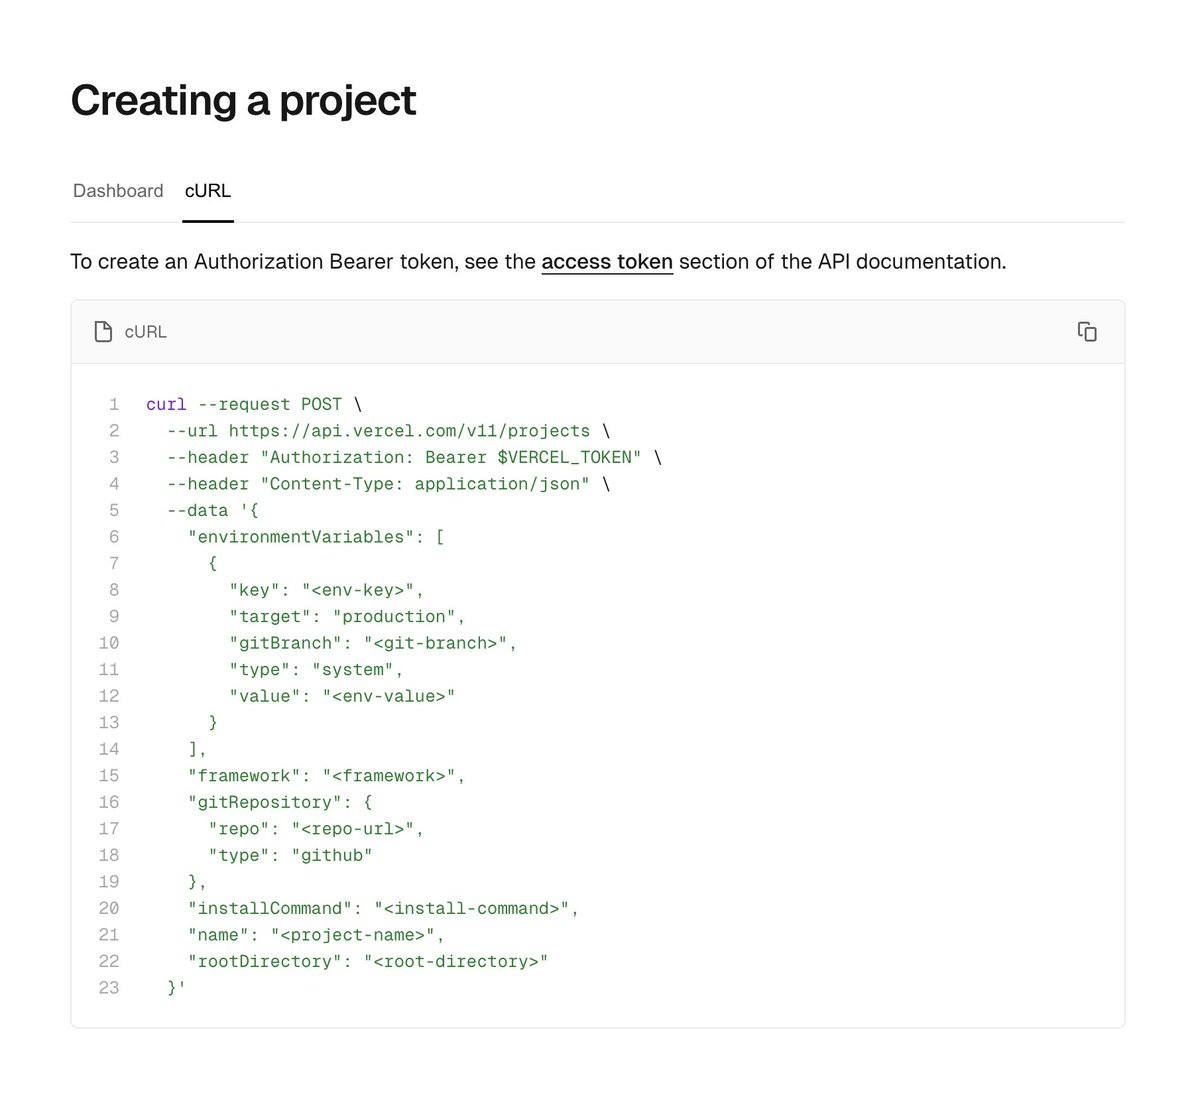Click the "type": "system" line
Screen dimensions: 1200x1097
(316, 669)
